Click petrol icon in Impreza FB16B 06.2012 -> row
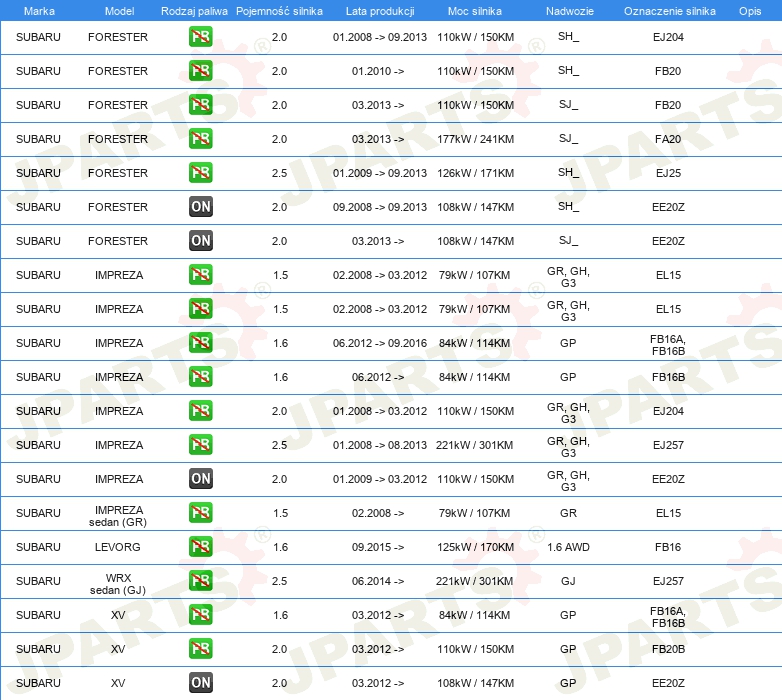Screen dimensions: 782x700 [x=200, y=376]
